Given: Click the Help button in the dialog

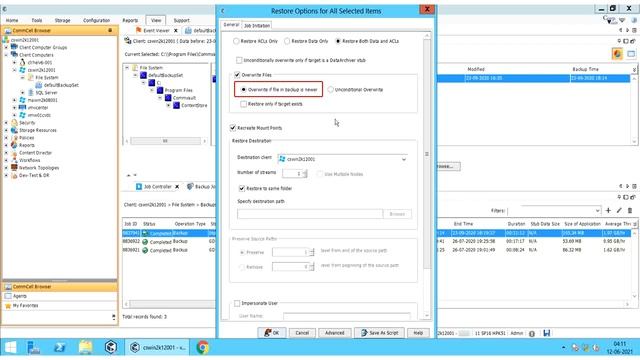Looking at the screenshot, I should (418, 333).
